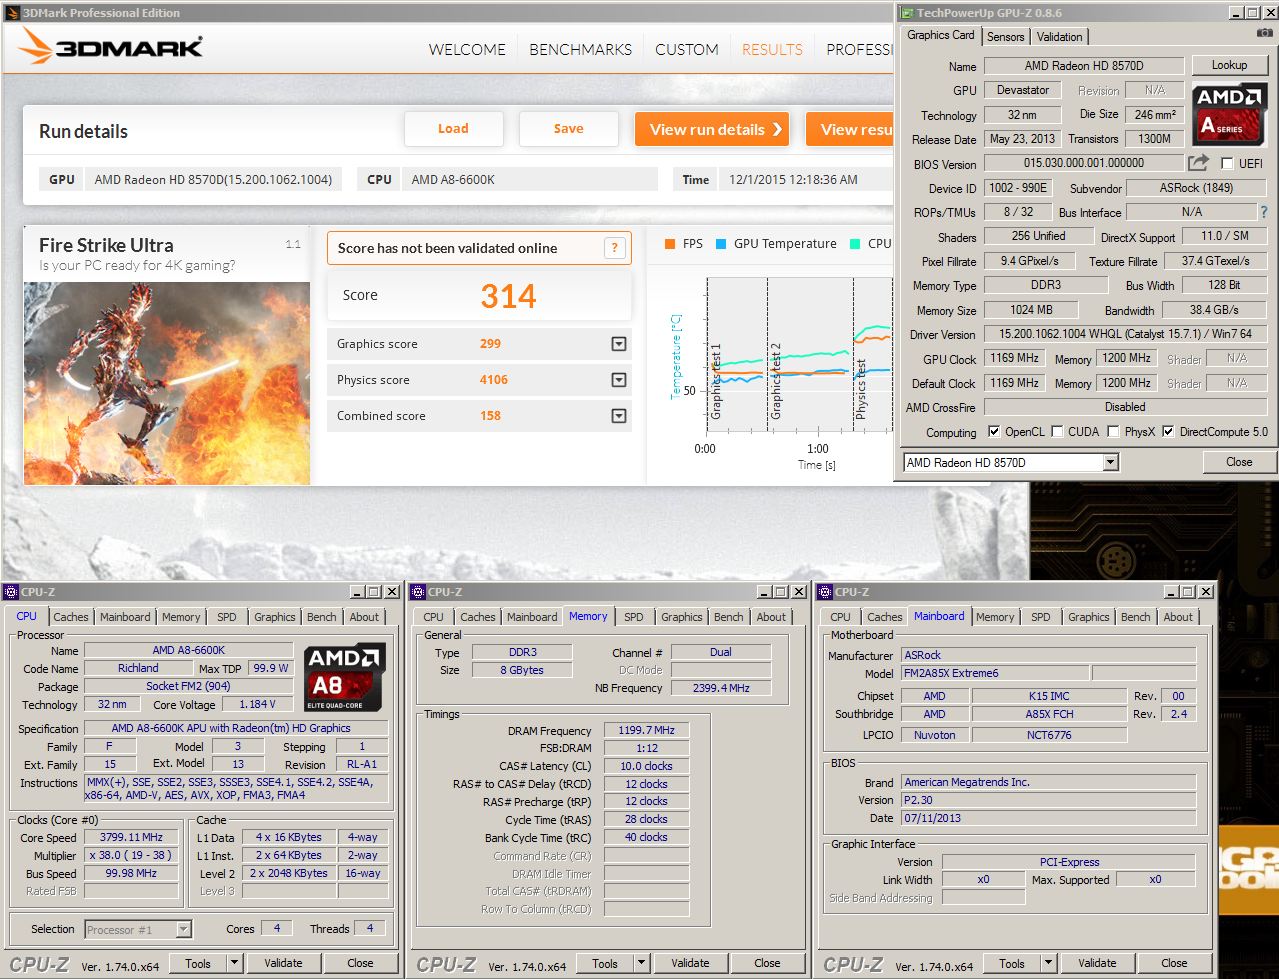
Task: Click the NB Frequency value 2399.4 MHz
Action: point(721,688)
